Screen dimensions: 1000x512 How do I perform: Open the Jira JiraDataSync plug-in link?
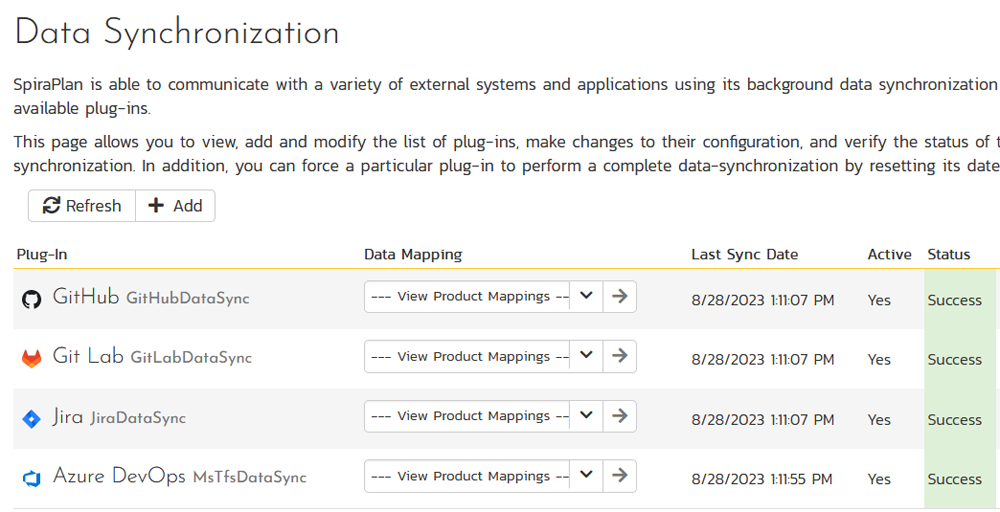pyautogui.click(x=119, y=418)
